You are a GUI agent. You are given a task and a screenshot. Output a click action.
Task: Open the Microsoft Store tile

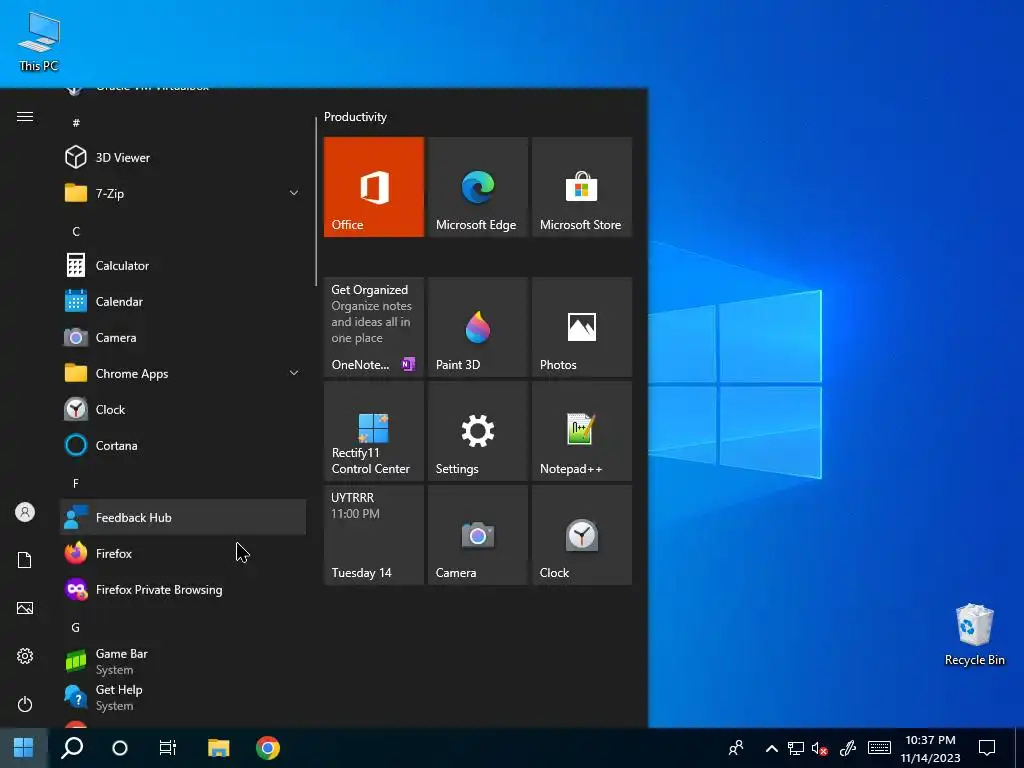[582, 187]
